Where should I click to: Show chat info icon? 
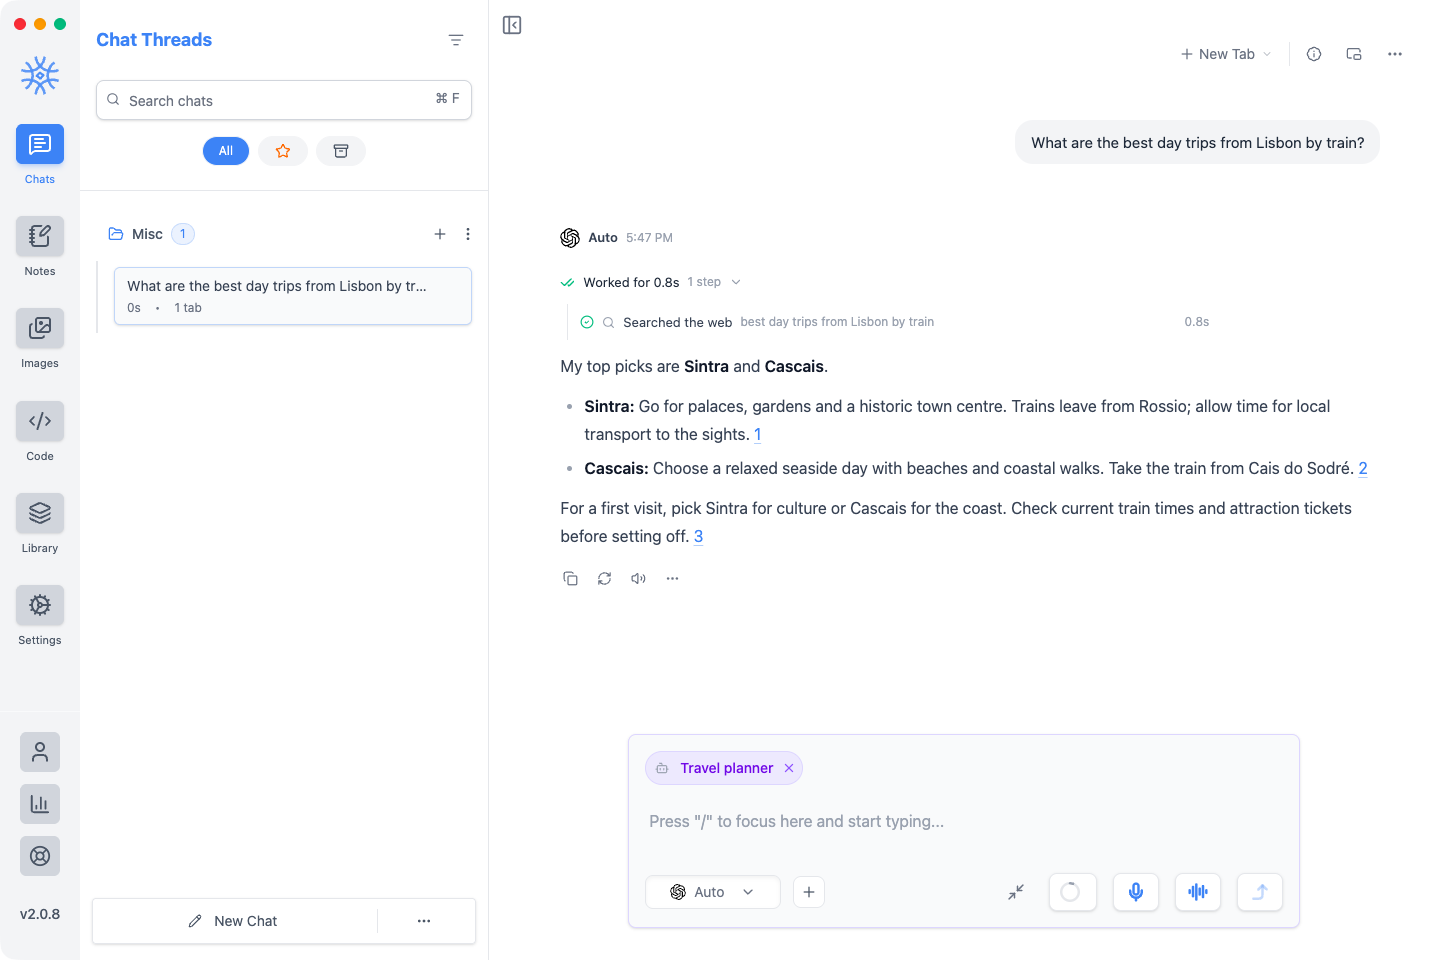(x=1314, y=54)
